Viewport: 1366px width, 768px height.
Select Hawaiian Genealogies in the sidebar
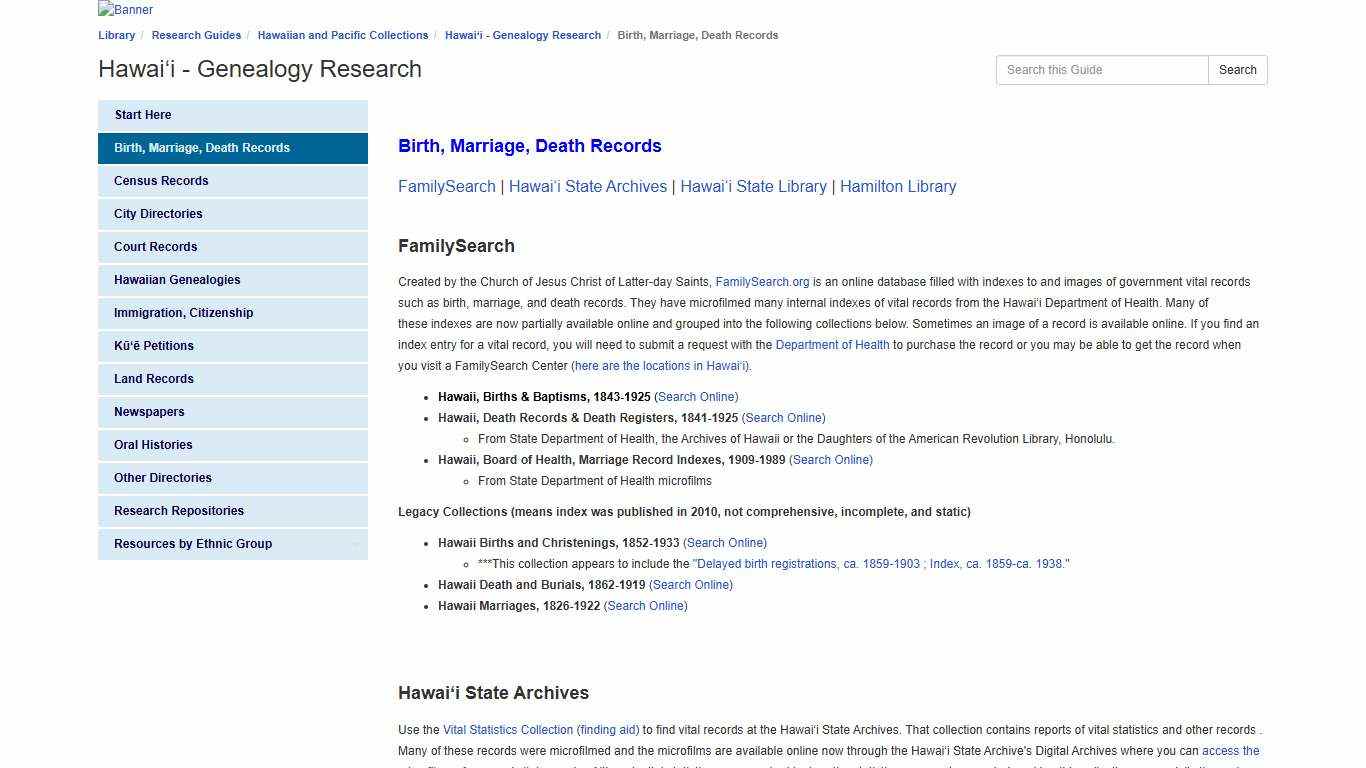tap(177, 280)
